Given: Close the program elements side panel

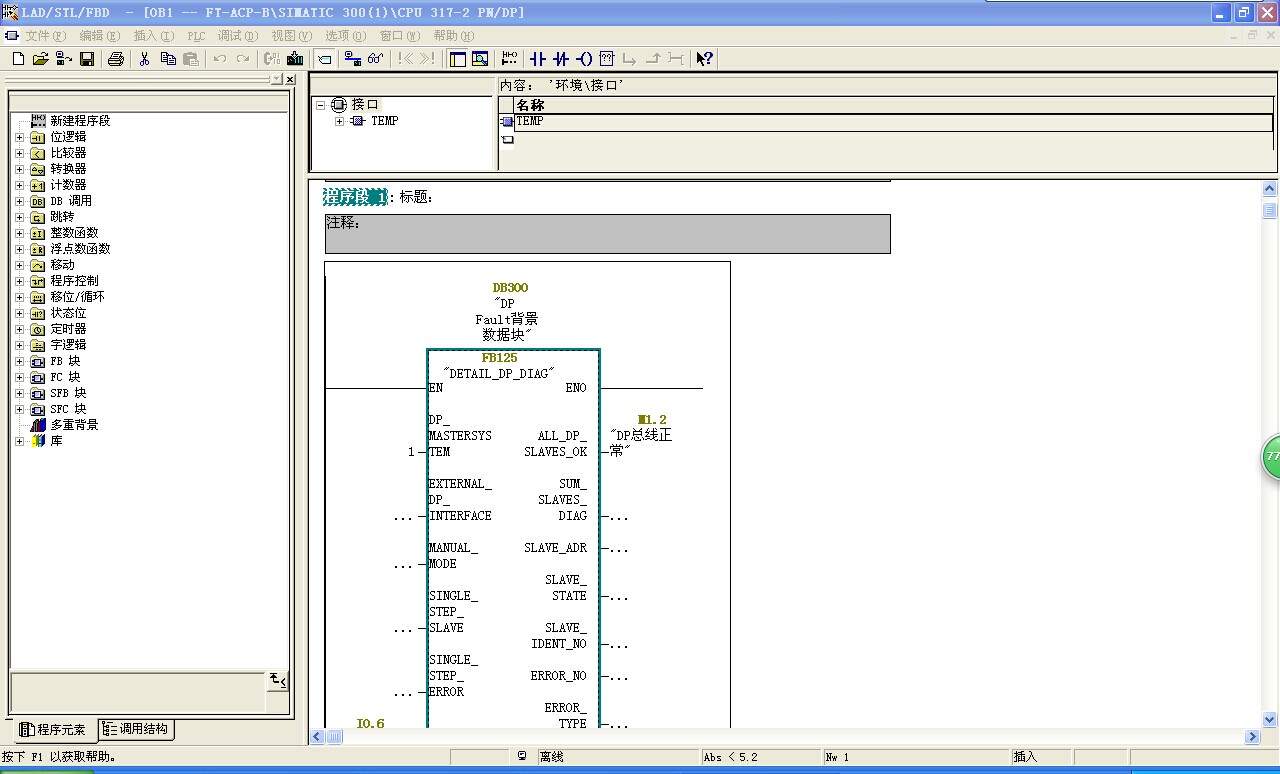Looking at the screenshot, I should click(290, 79).
